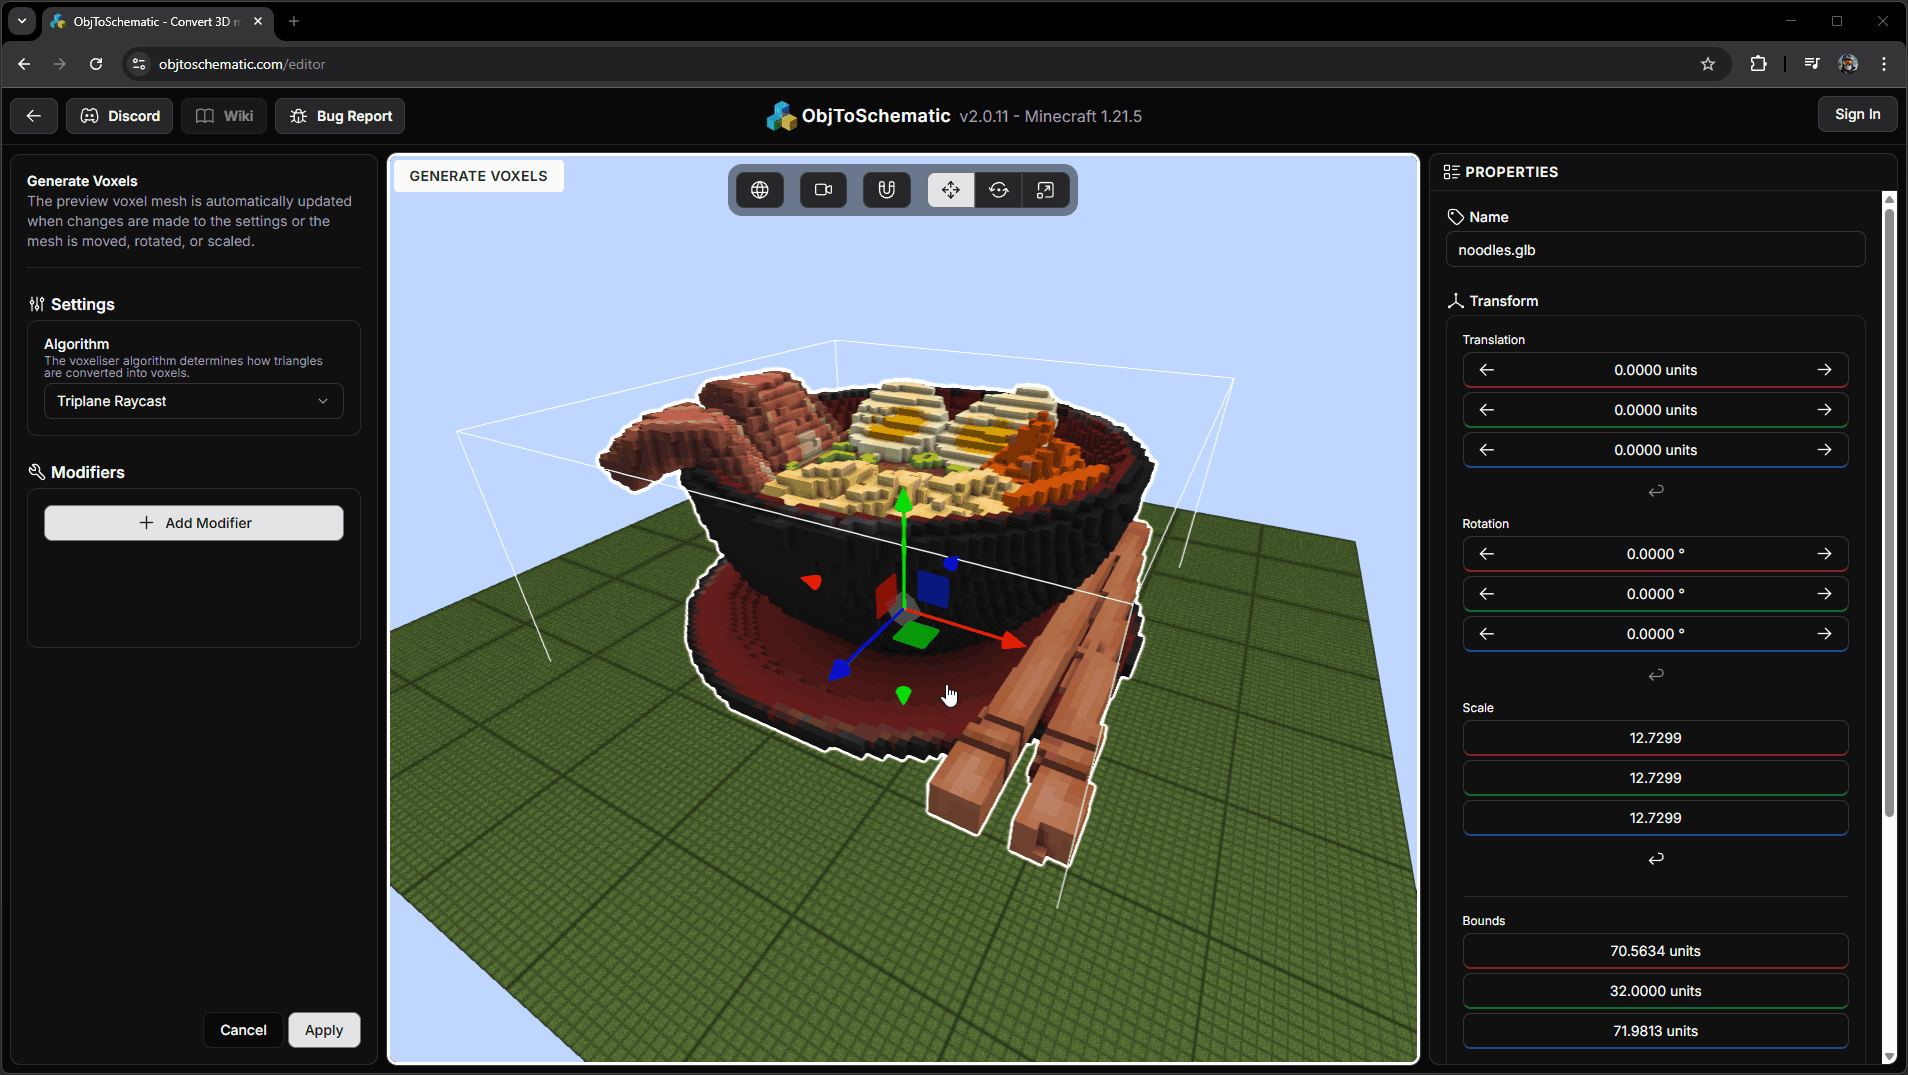Click the PROPERTIES panel header icon
Screen dimensions: 1908x1075
click(1451, 172)
